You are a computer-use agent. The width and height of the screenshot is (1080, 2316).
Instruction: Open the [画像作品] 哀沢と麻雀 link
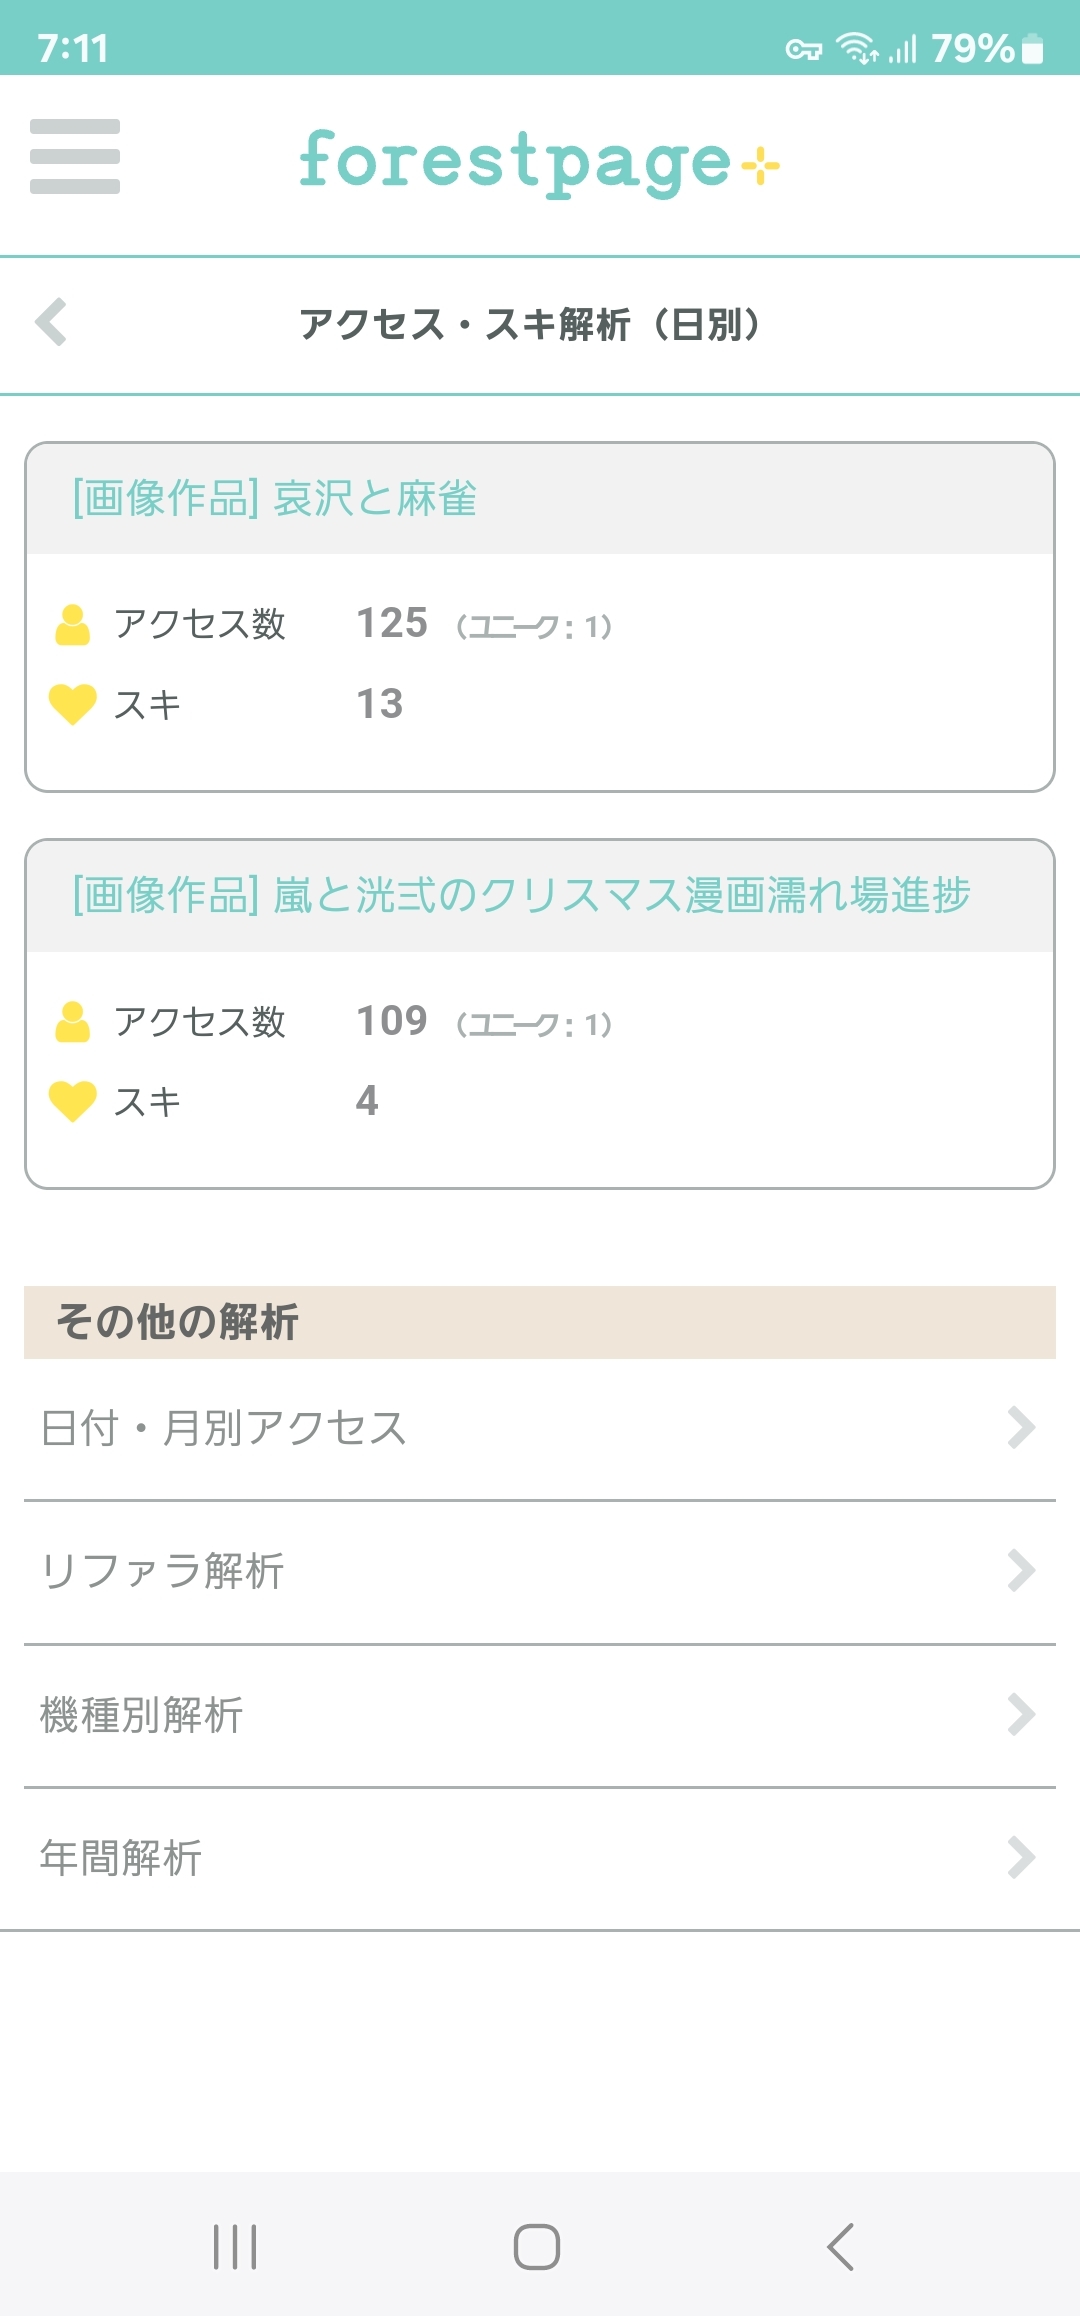[275, 498]
